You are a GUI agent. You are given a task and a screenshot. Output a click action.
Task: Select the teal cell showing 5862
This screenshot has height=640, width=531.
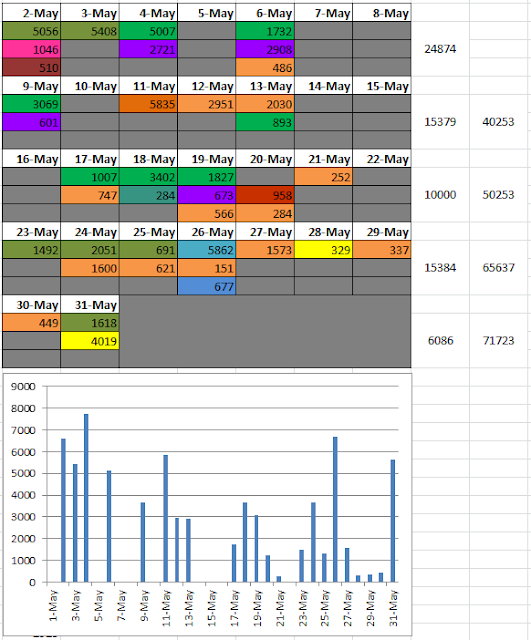(x=207, y=250)
